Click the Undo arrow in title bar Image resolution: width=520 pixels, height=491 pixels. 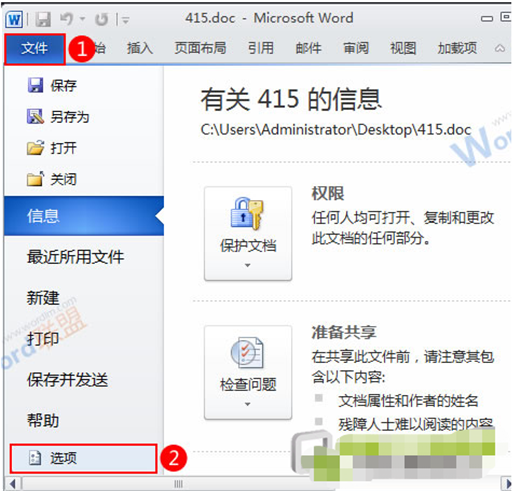[x=66, y=19]
